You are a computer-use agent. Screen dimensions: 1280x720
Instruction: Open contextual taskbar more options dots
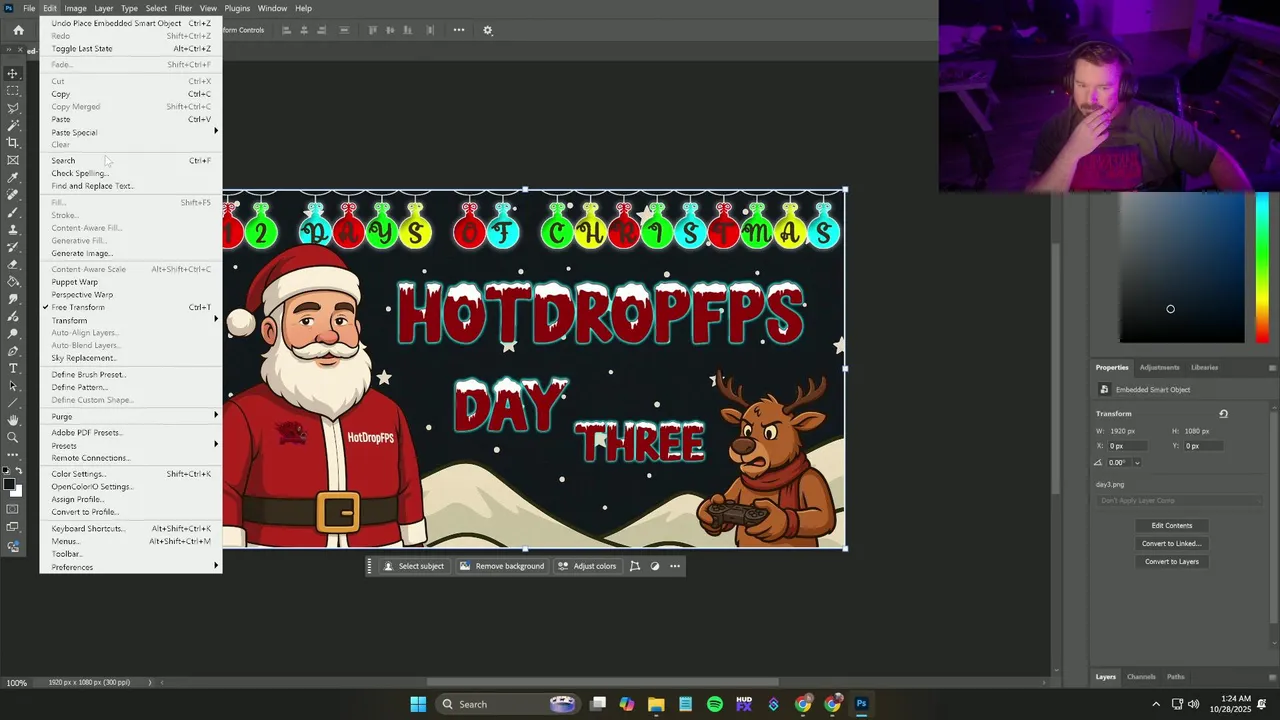(x=675, y=566)
